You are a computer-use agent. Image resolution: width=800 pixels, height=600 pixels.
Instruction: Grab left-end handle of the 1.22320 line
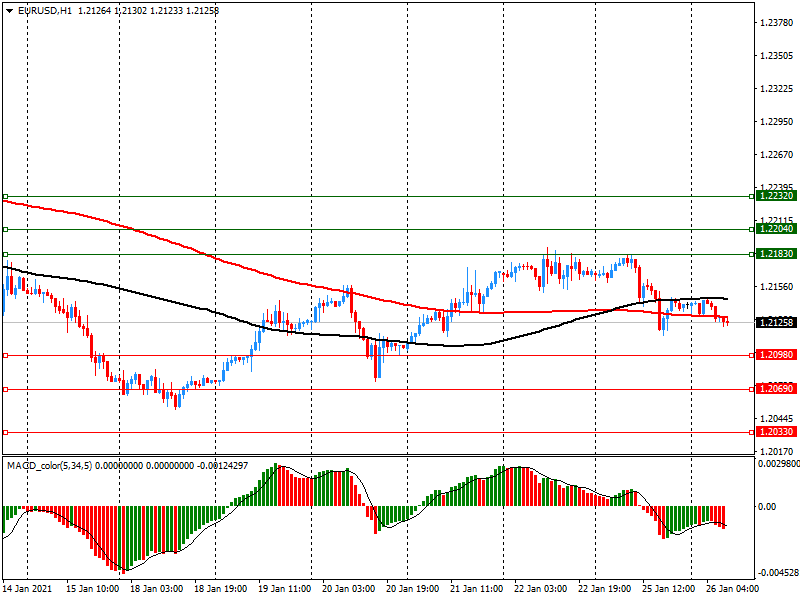pos(6,196)
